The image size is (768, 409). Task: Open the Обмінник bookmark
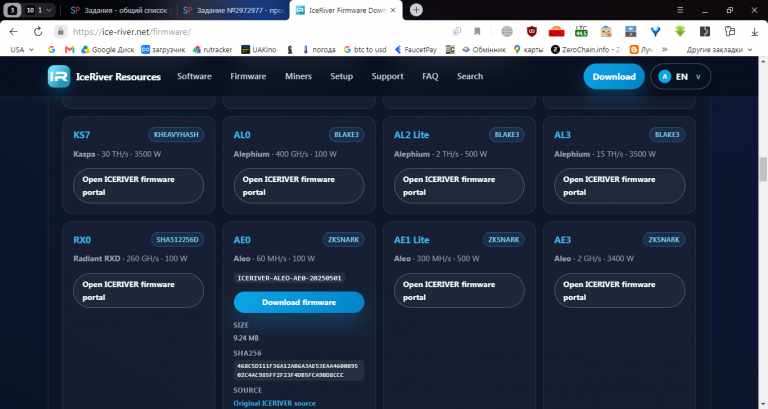484,49
